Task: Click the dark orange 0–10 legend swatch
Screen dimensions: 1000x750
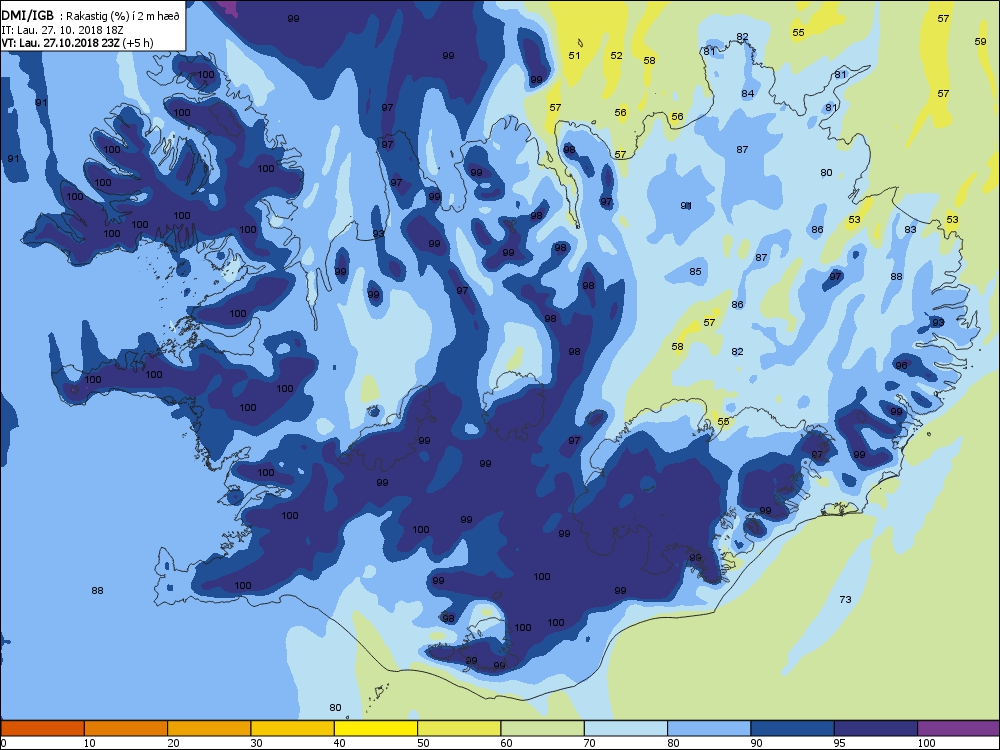Action: pyautogui.click(x=42, y=728)
